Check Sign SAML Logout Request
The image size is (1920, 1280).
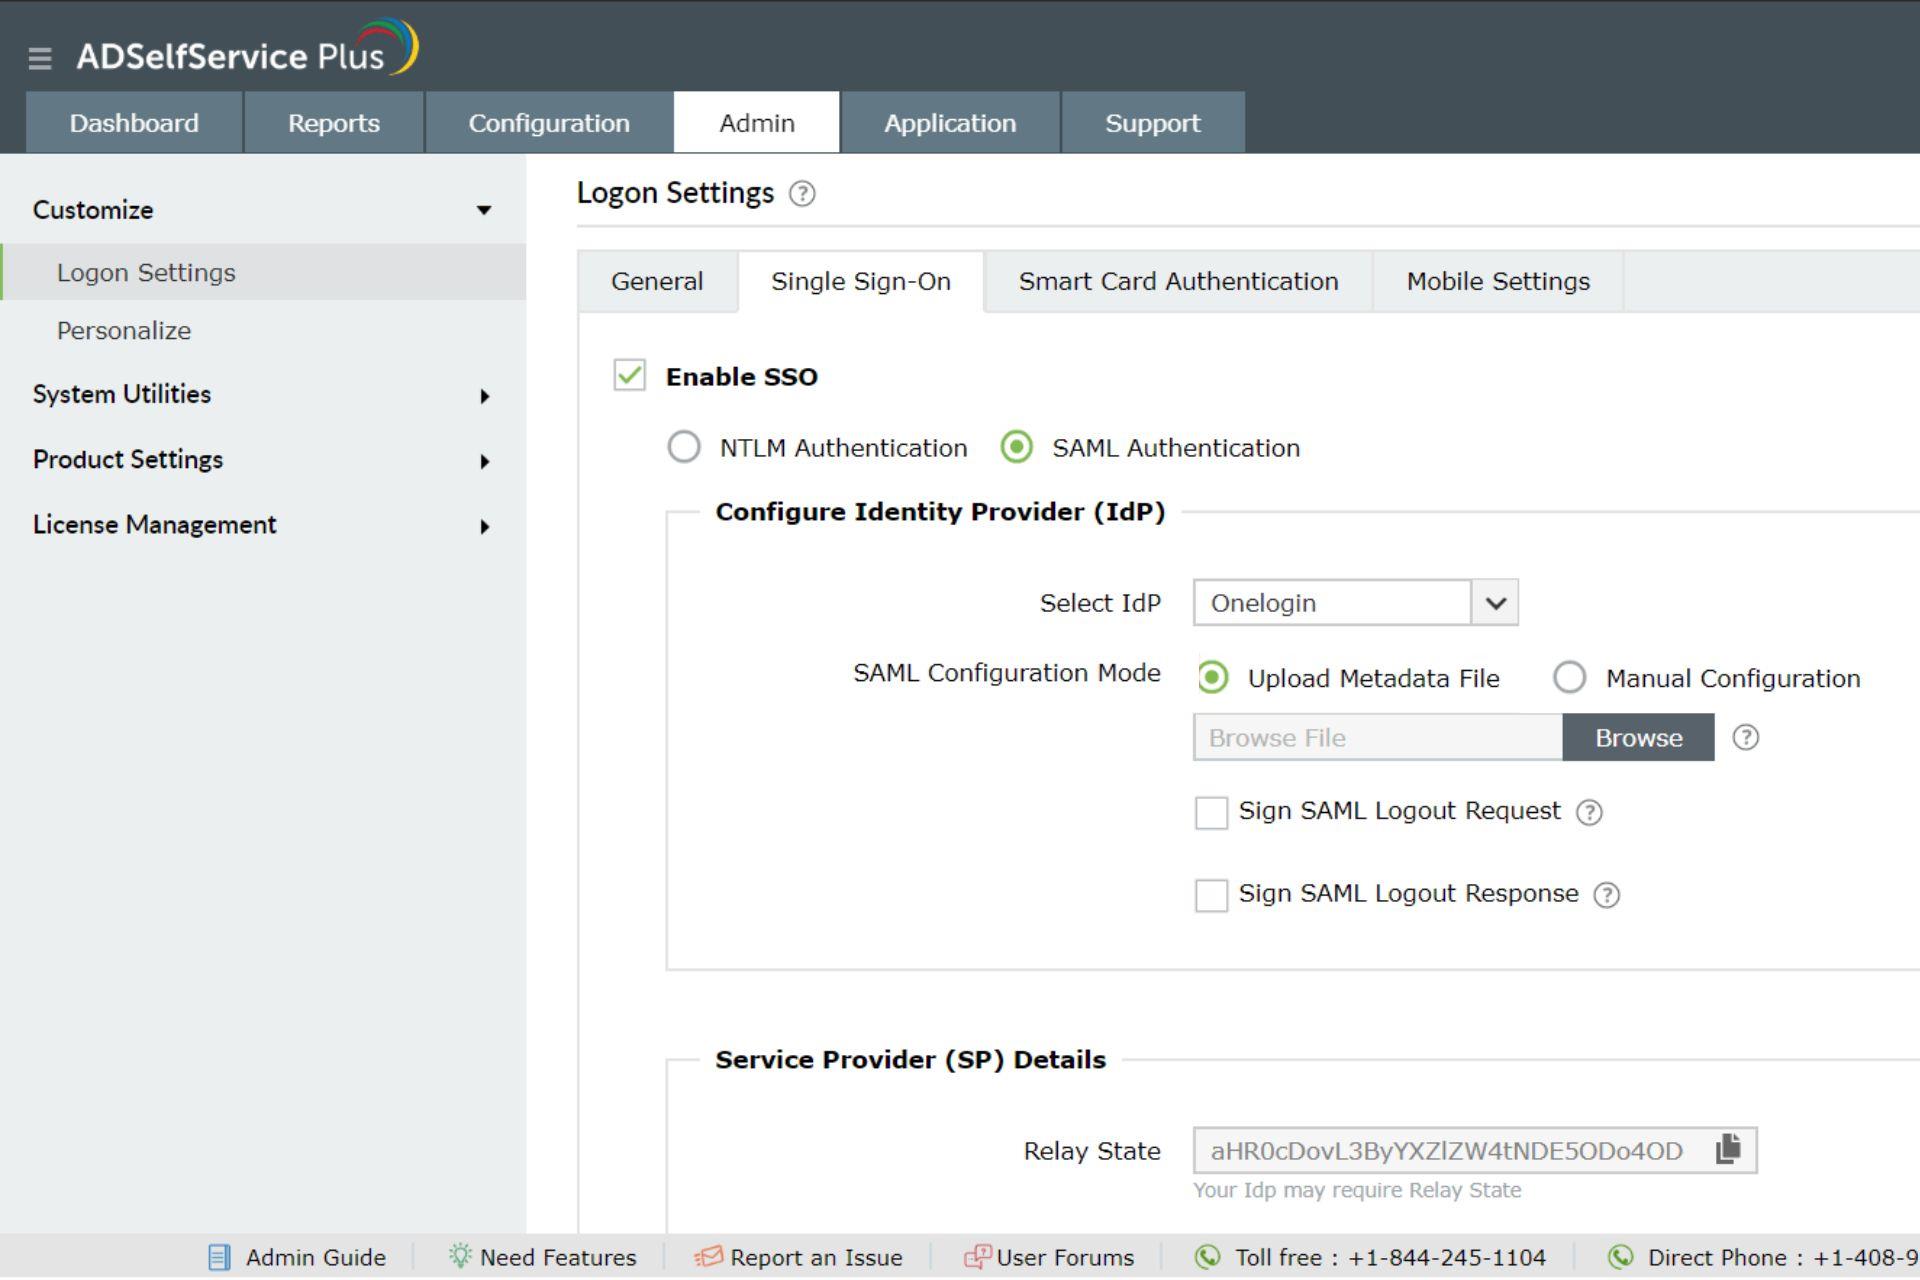1211,812
